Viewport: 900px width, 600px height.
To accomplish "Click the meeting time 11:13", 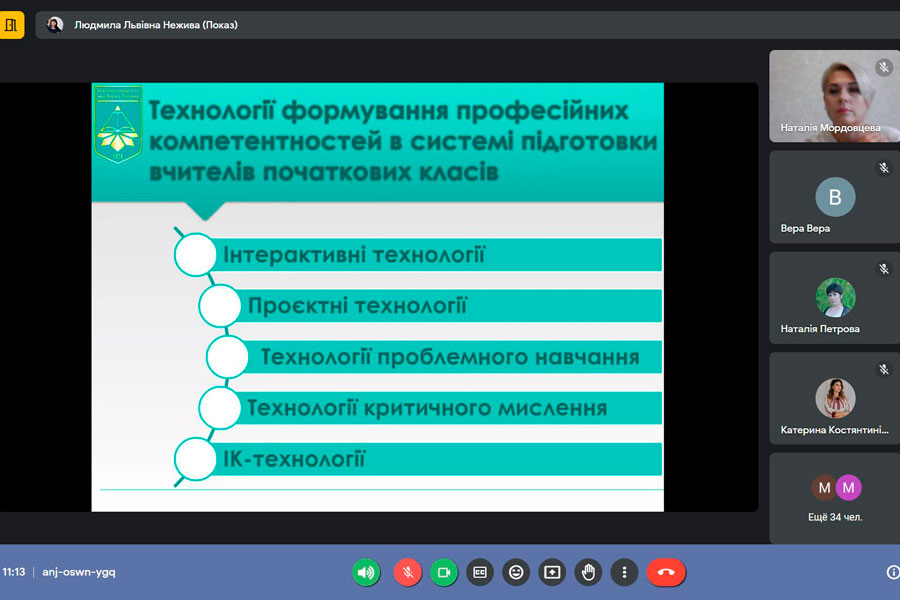I will (x=14, y=572).
